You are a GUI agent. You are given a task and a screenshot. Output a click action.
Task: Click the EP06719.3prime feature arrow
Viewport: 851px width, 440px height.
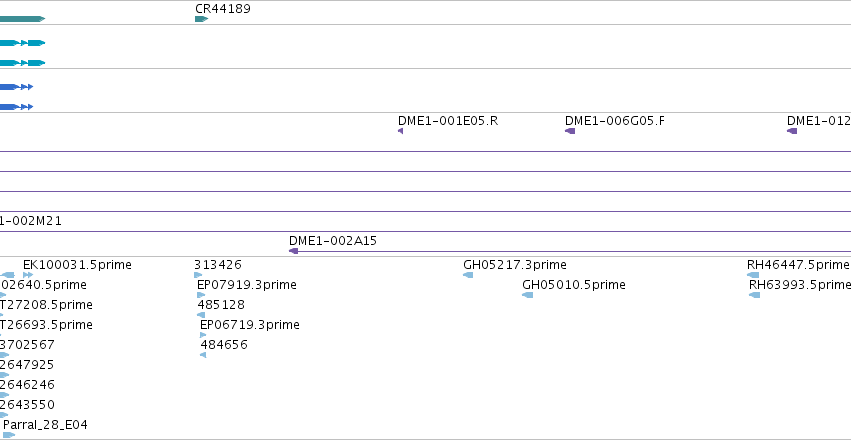pos(204,335)
